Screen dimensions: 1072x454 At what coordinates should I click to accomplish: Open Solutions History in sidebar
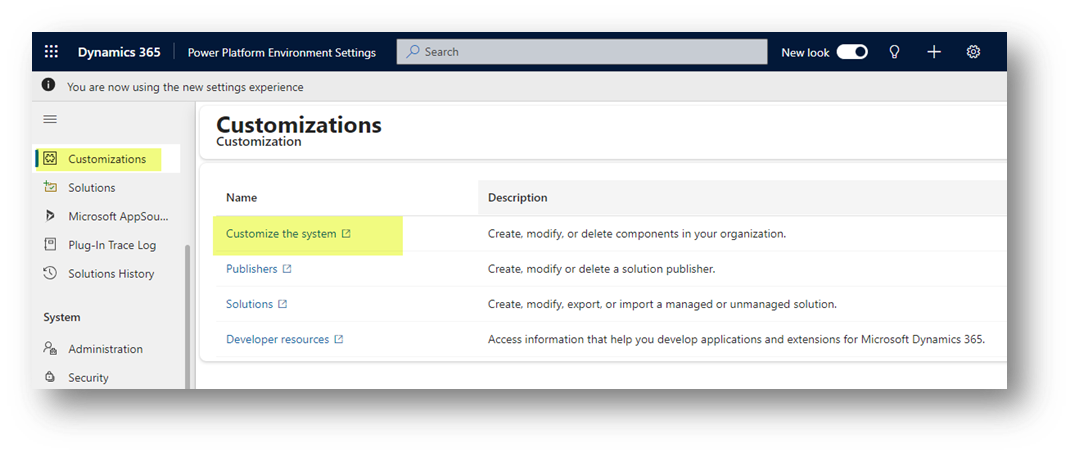pyautogui.click(x=111, y=273)
